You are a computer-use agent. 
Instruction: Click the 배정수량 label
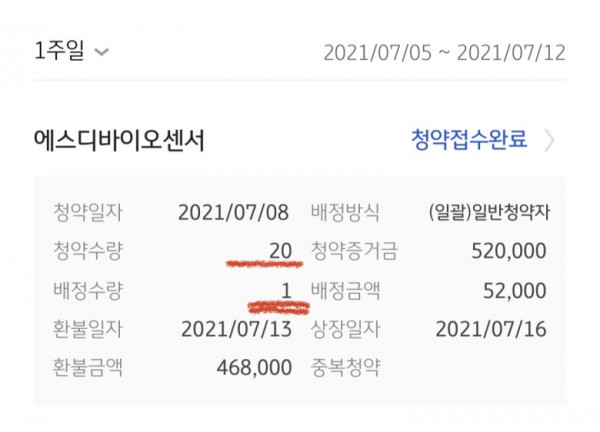coord(88,291)
